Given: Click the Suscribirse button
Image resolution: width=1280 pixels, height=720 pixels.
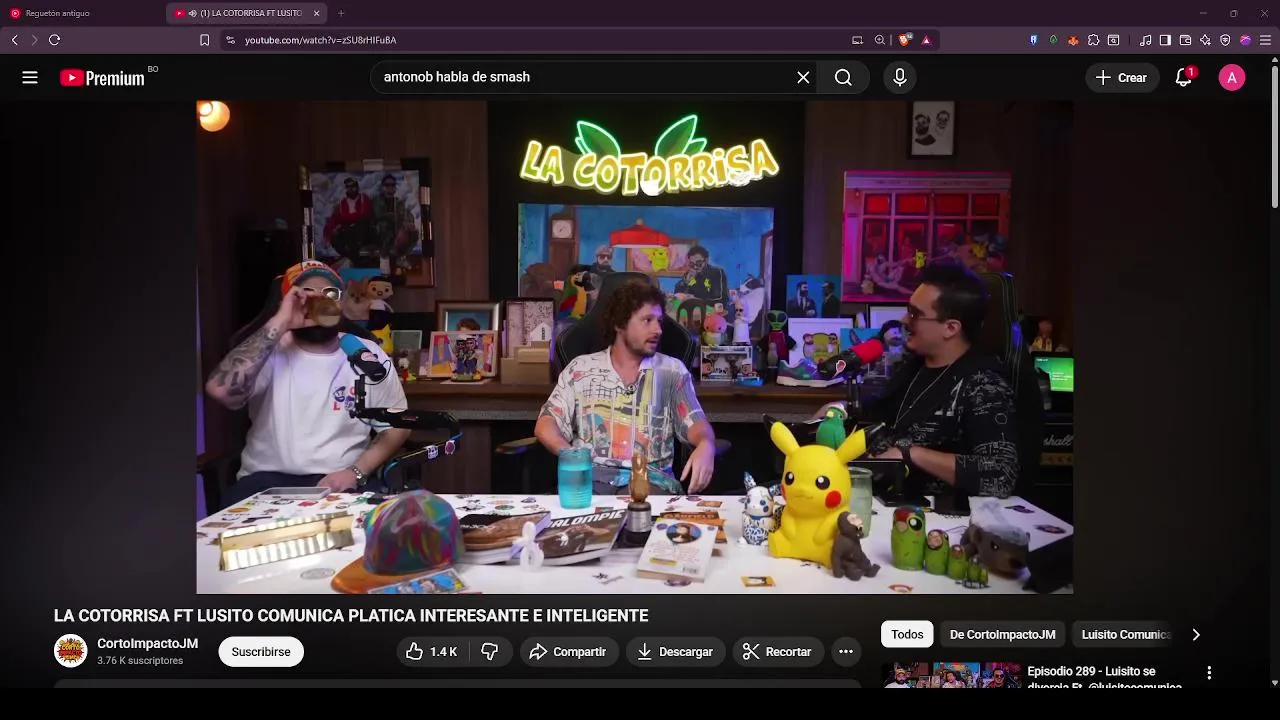Looking at the screenshot, I should pyautogui.click(x=261, y=652).
